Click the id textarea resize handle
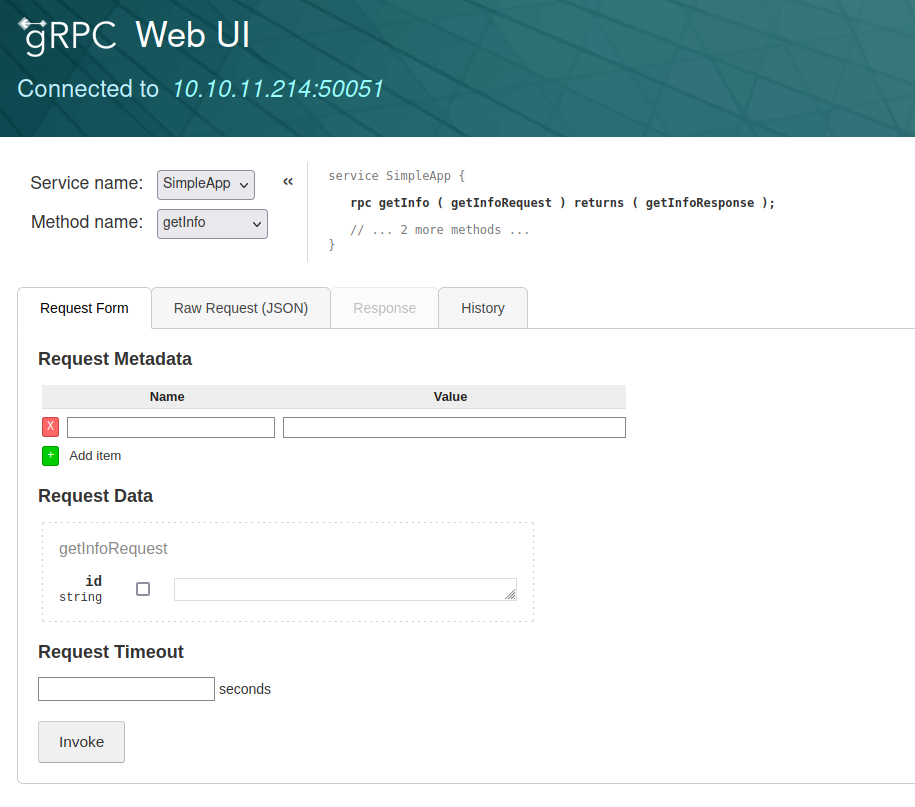The height and width of the screenshot is (807, 915). pos(510,594)
